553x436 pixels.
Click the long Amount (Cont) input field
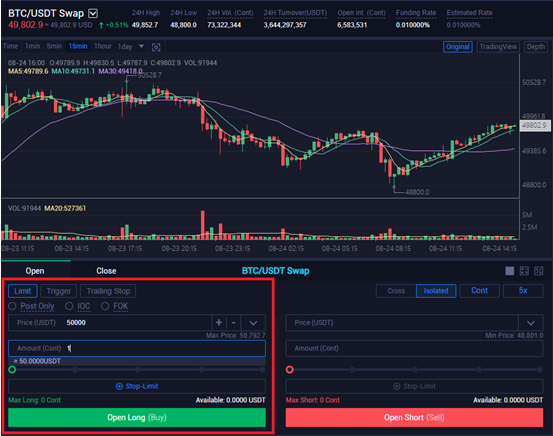point(137,349)
